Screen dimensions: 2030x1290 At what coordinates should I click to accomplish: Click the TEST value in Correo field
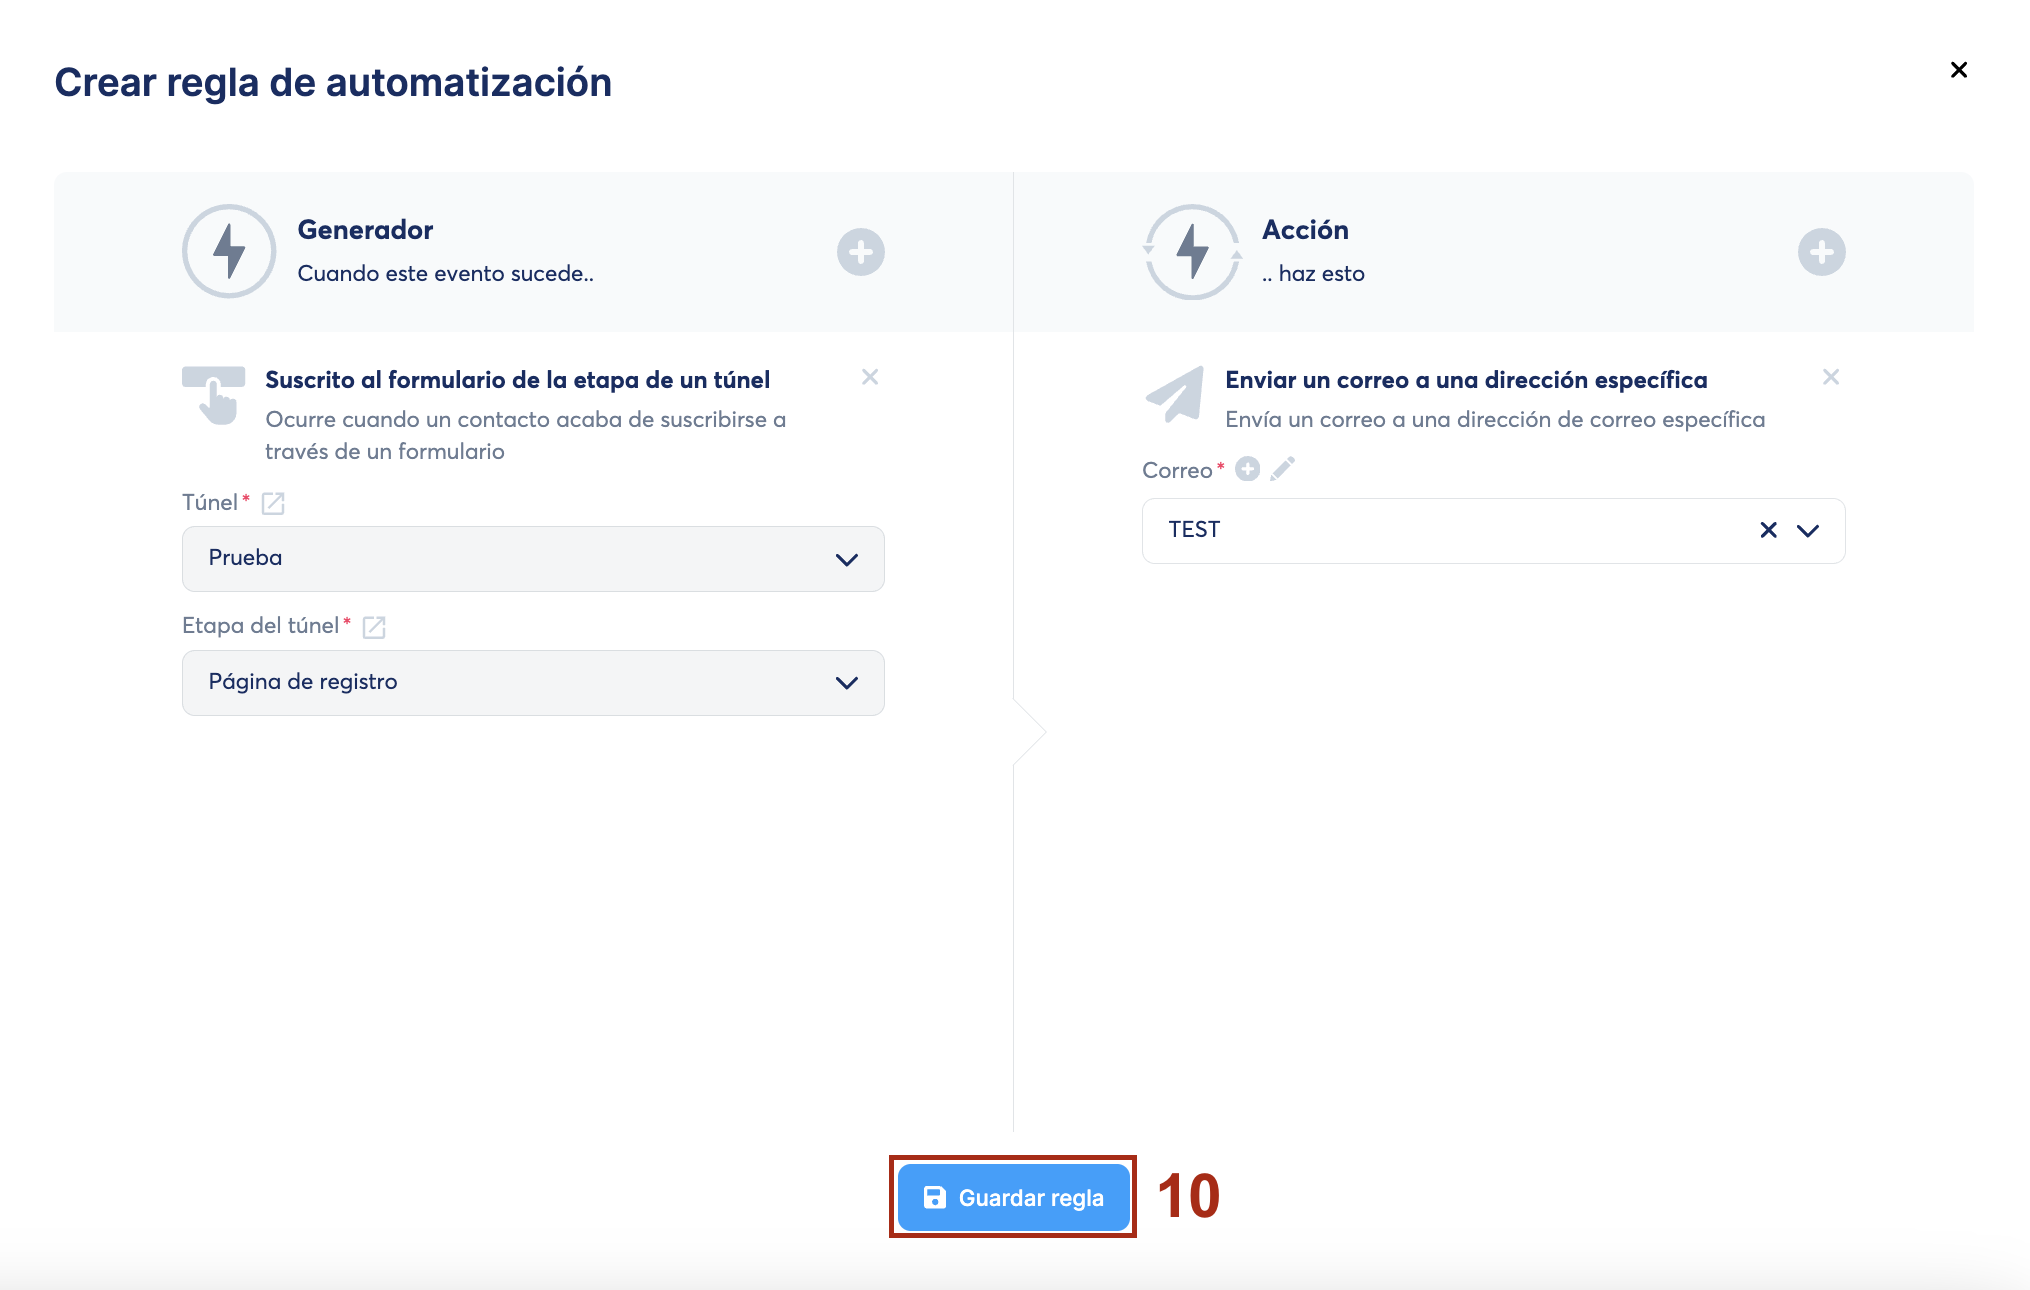(1194, 530)
